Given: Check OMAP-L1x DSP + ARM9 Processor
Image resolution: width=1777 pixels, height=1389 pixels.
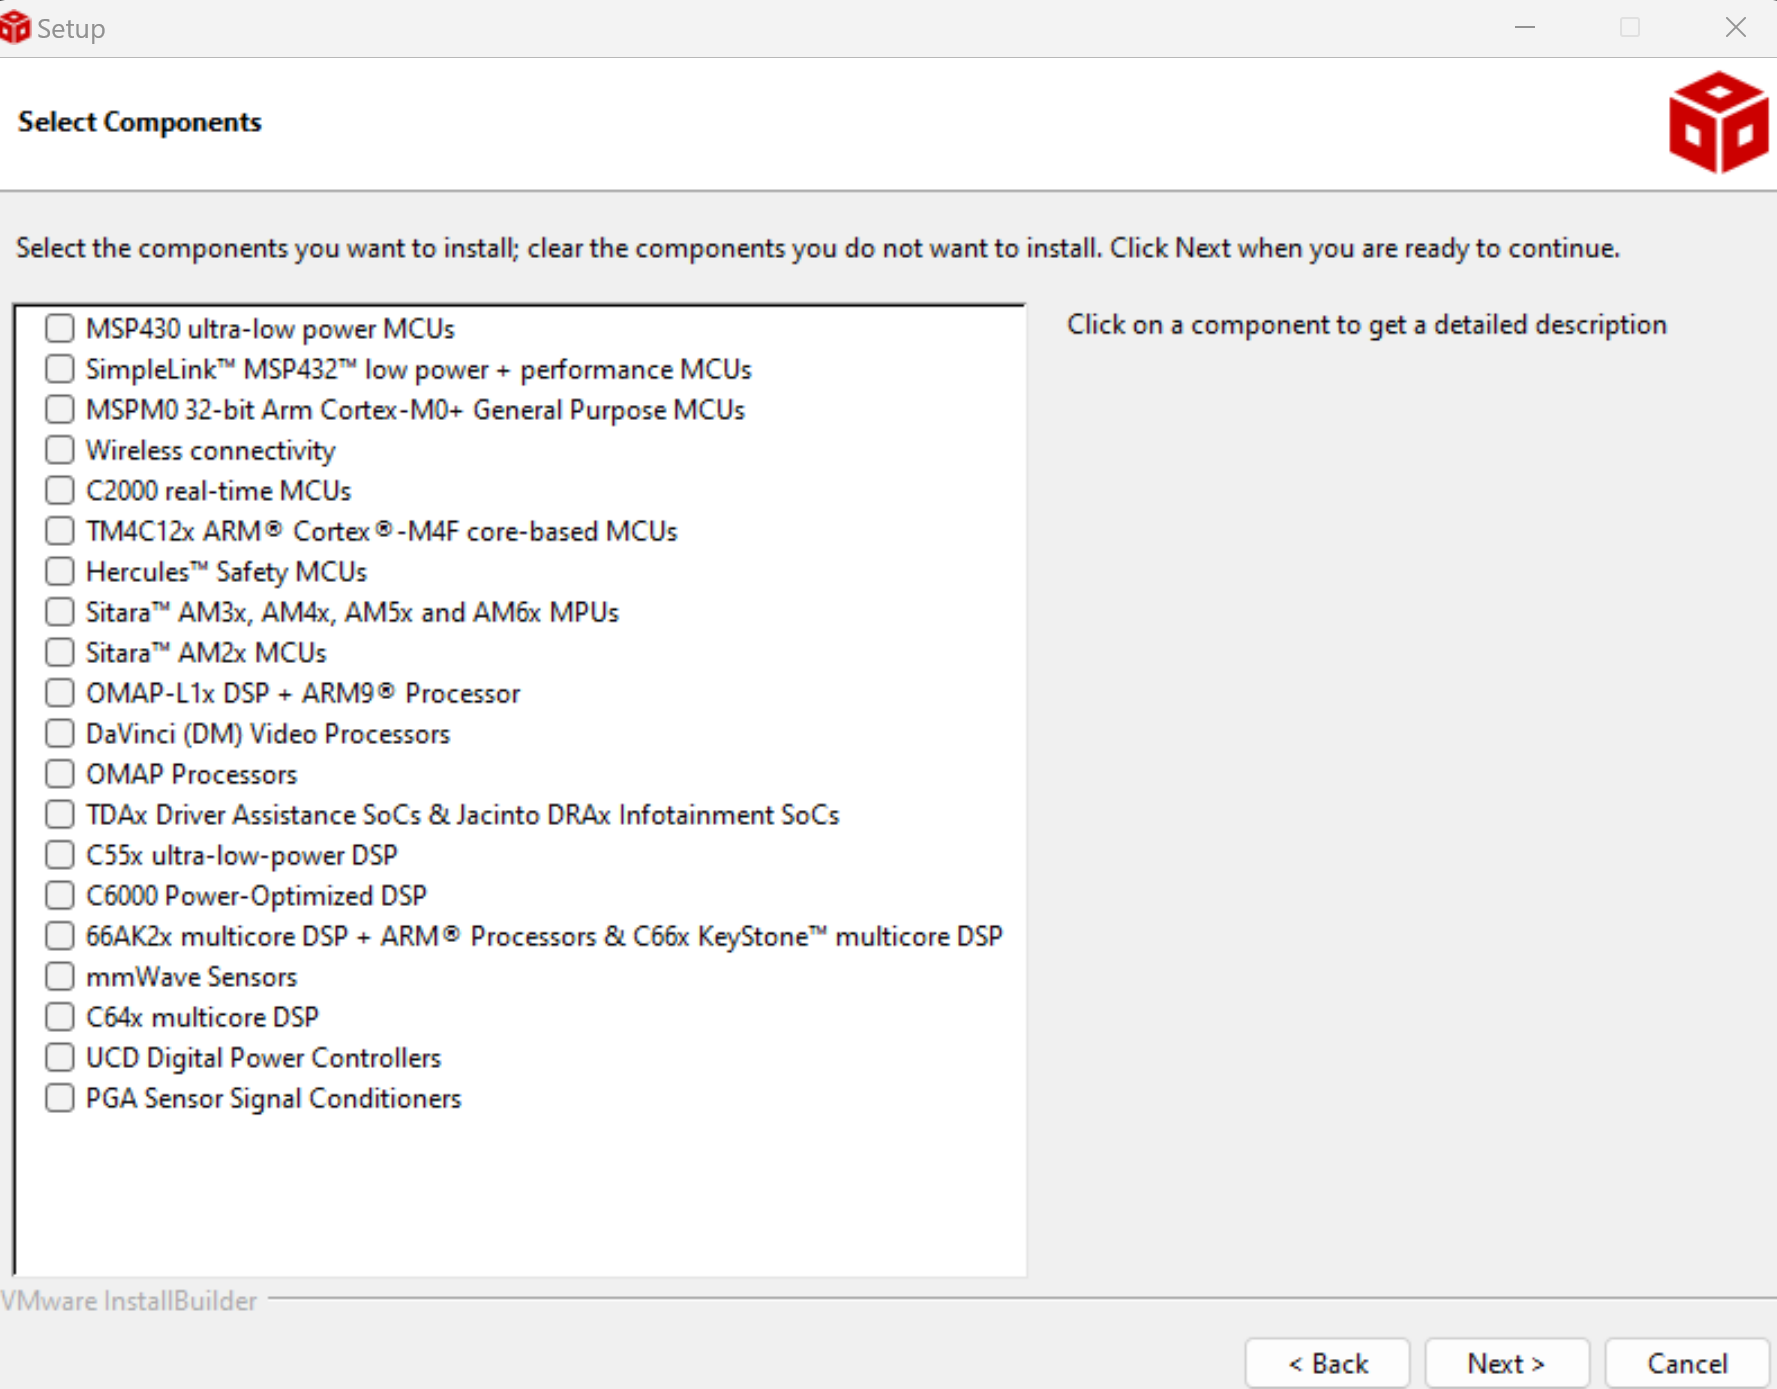Looking at the screenshot, I should click(60, 693).
